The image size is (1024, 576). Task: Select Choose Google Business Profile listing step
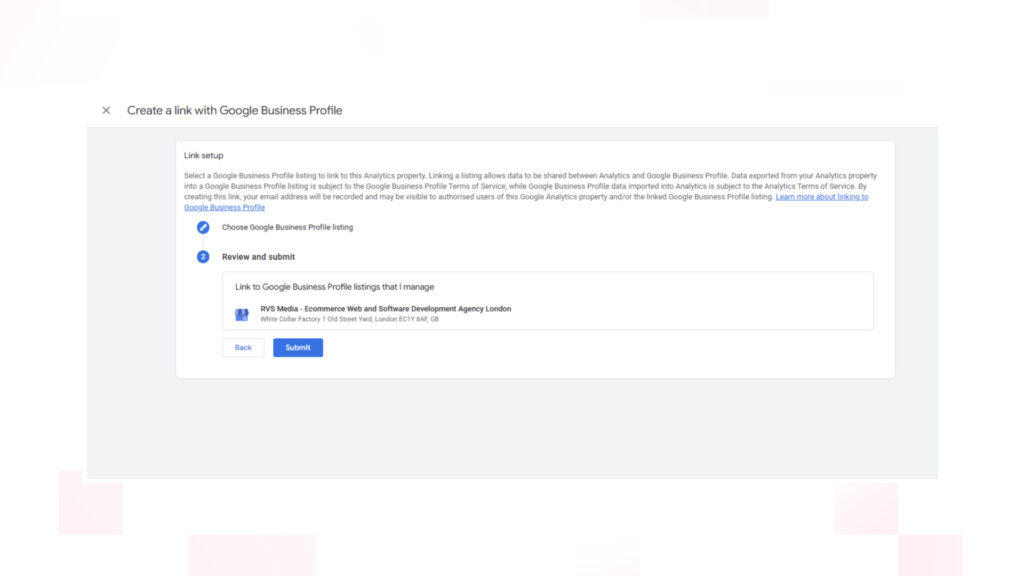[x=287, y=227]
